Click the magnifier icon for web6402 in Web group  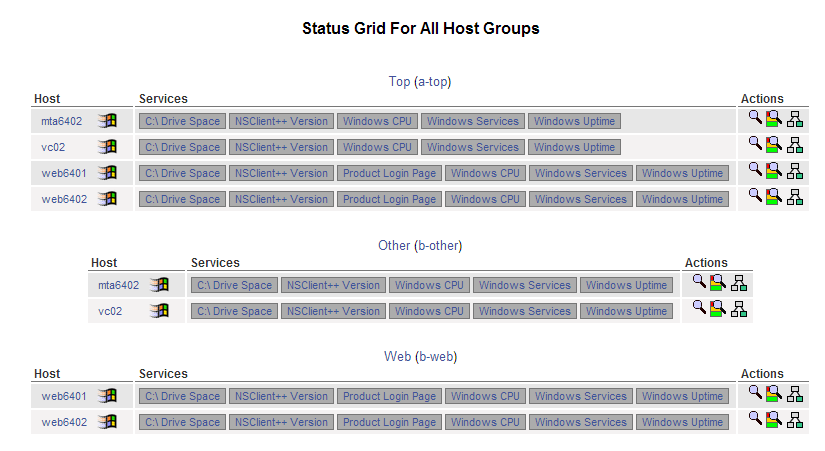point(756,419)
